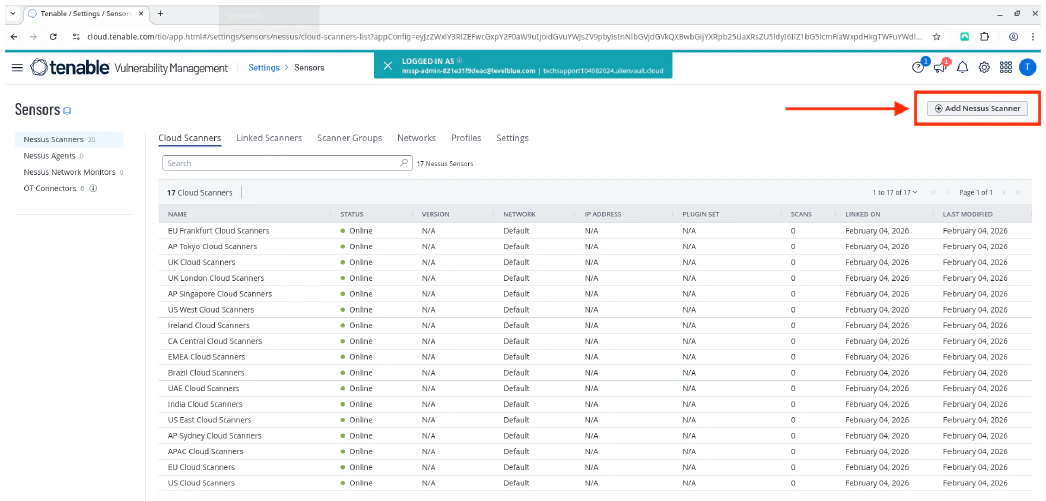Open the hamburger navigation menu
The image size is (1046, 501).
point(17,67)
